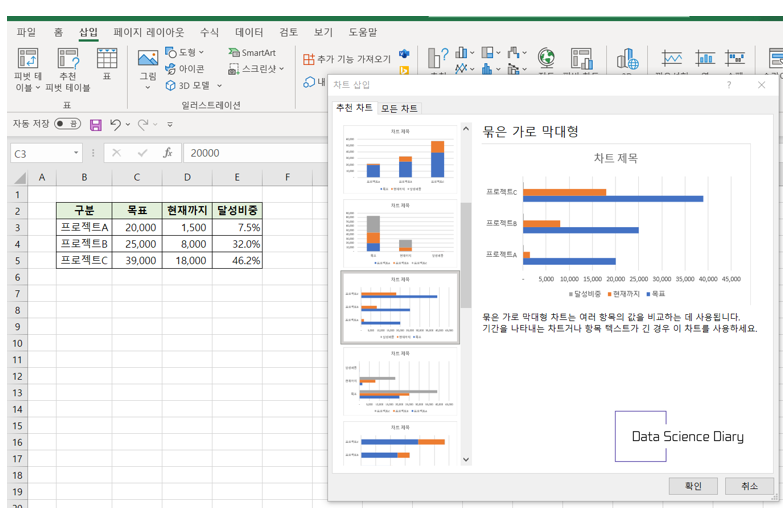Customize the Quick Access Toolbar
Viewport: 783px width, 508px height.
(170, 124)
